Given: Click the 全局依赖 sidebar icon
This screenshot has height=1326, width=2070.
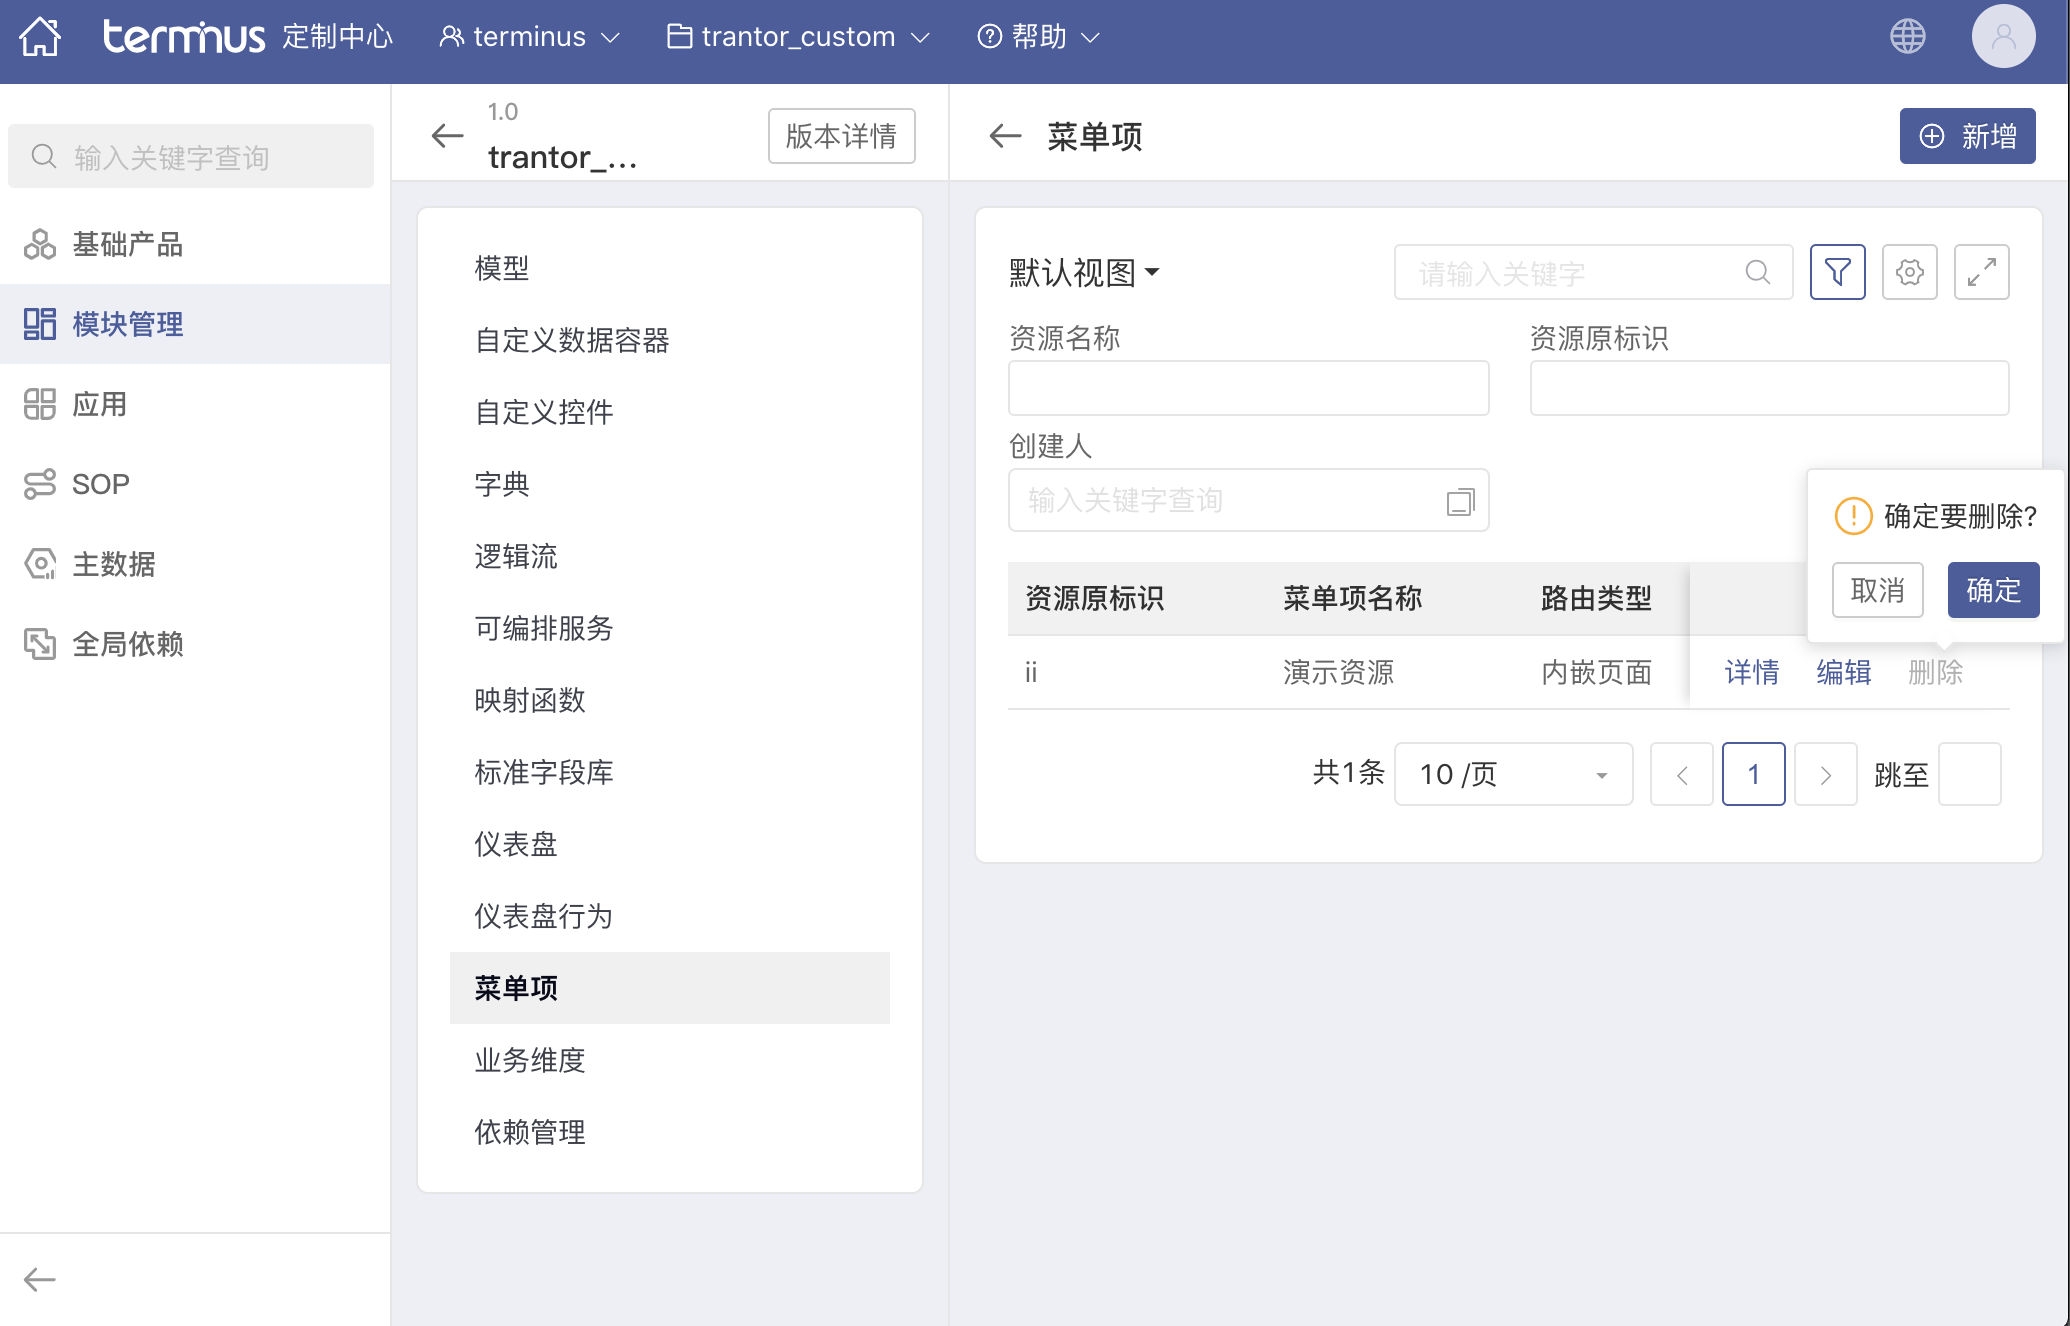Looking at the screenshot, I should point(40,644).
